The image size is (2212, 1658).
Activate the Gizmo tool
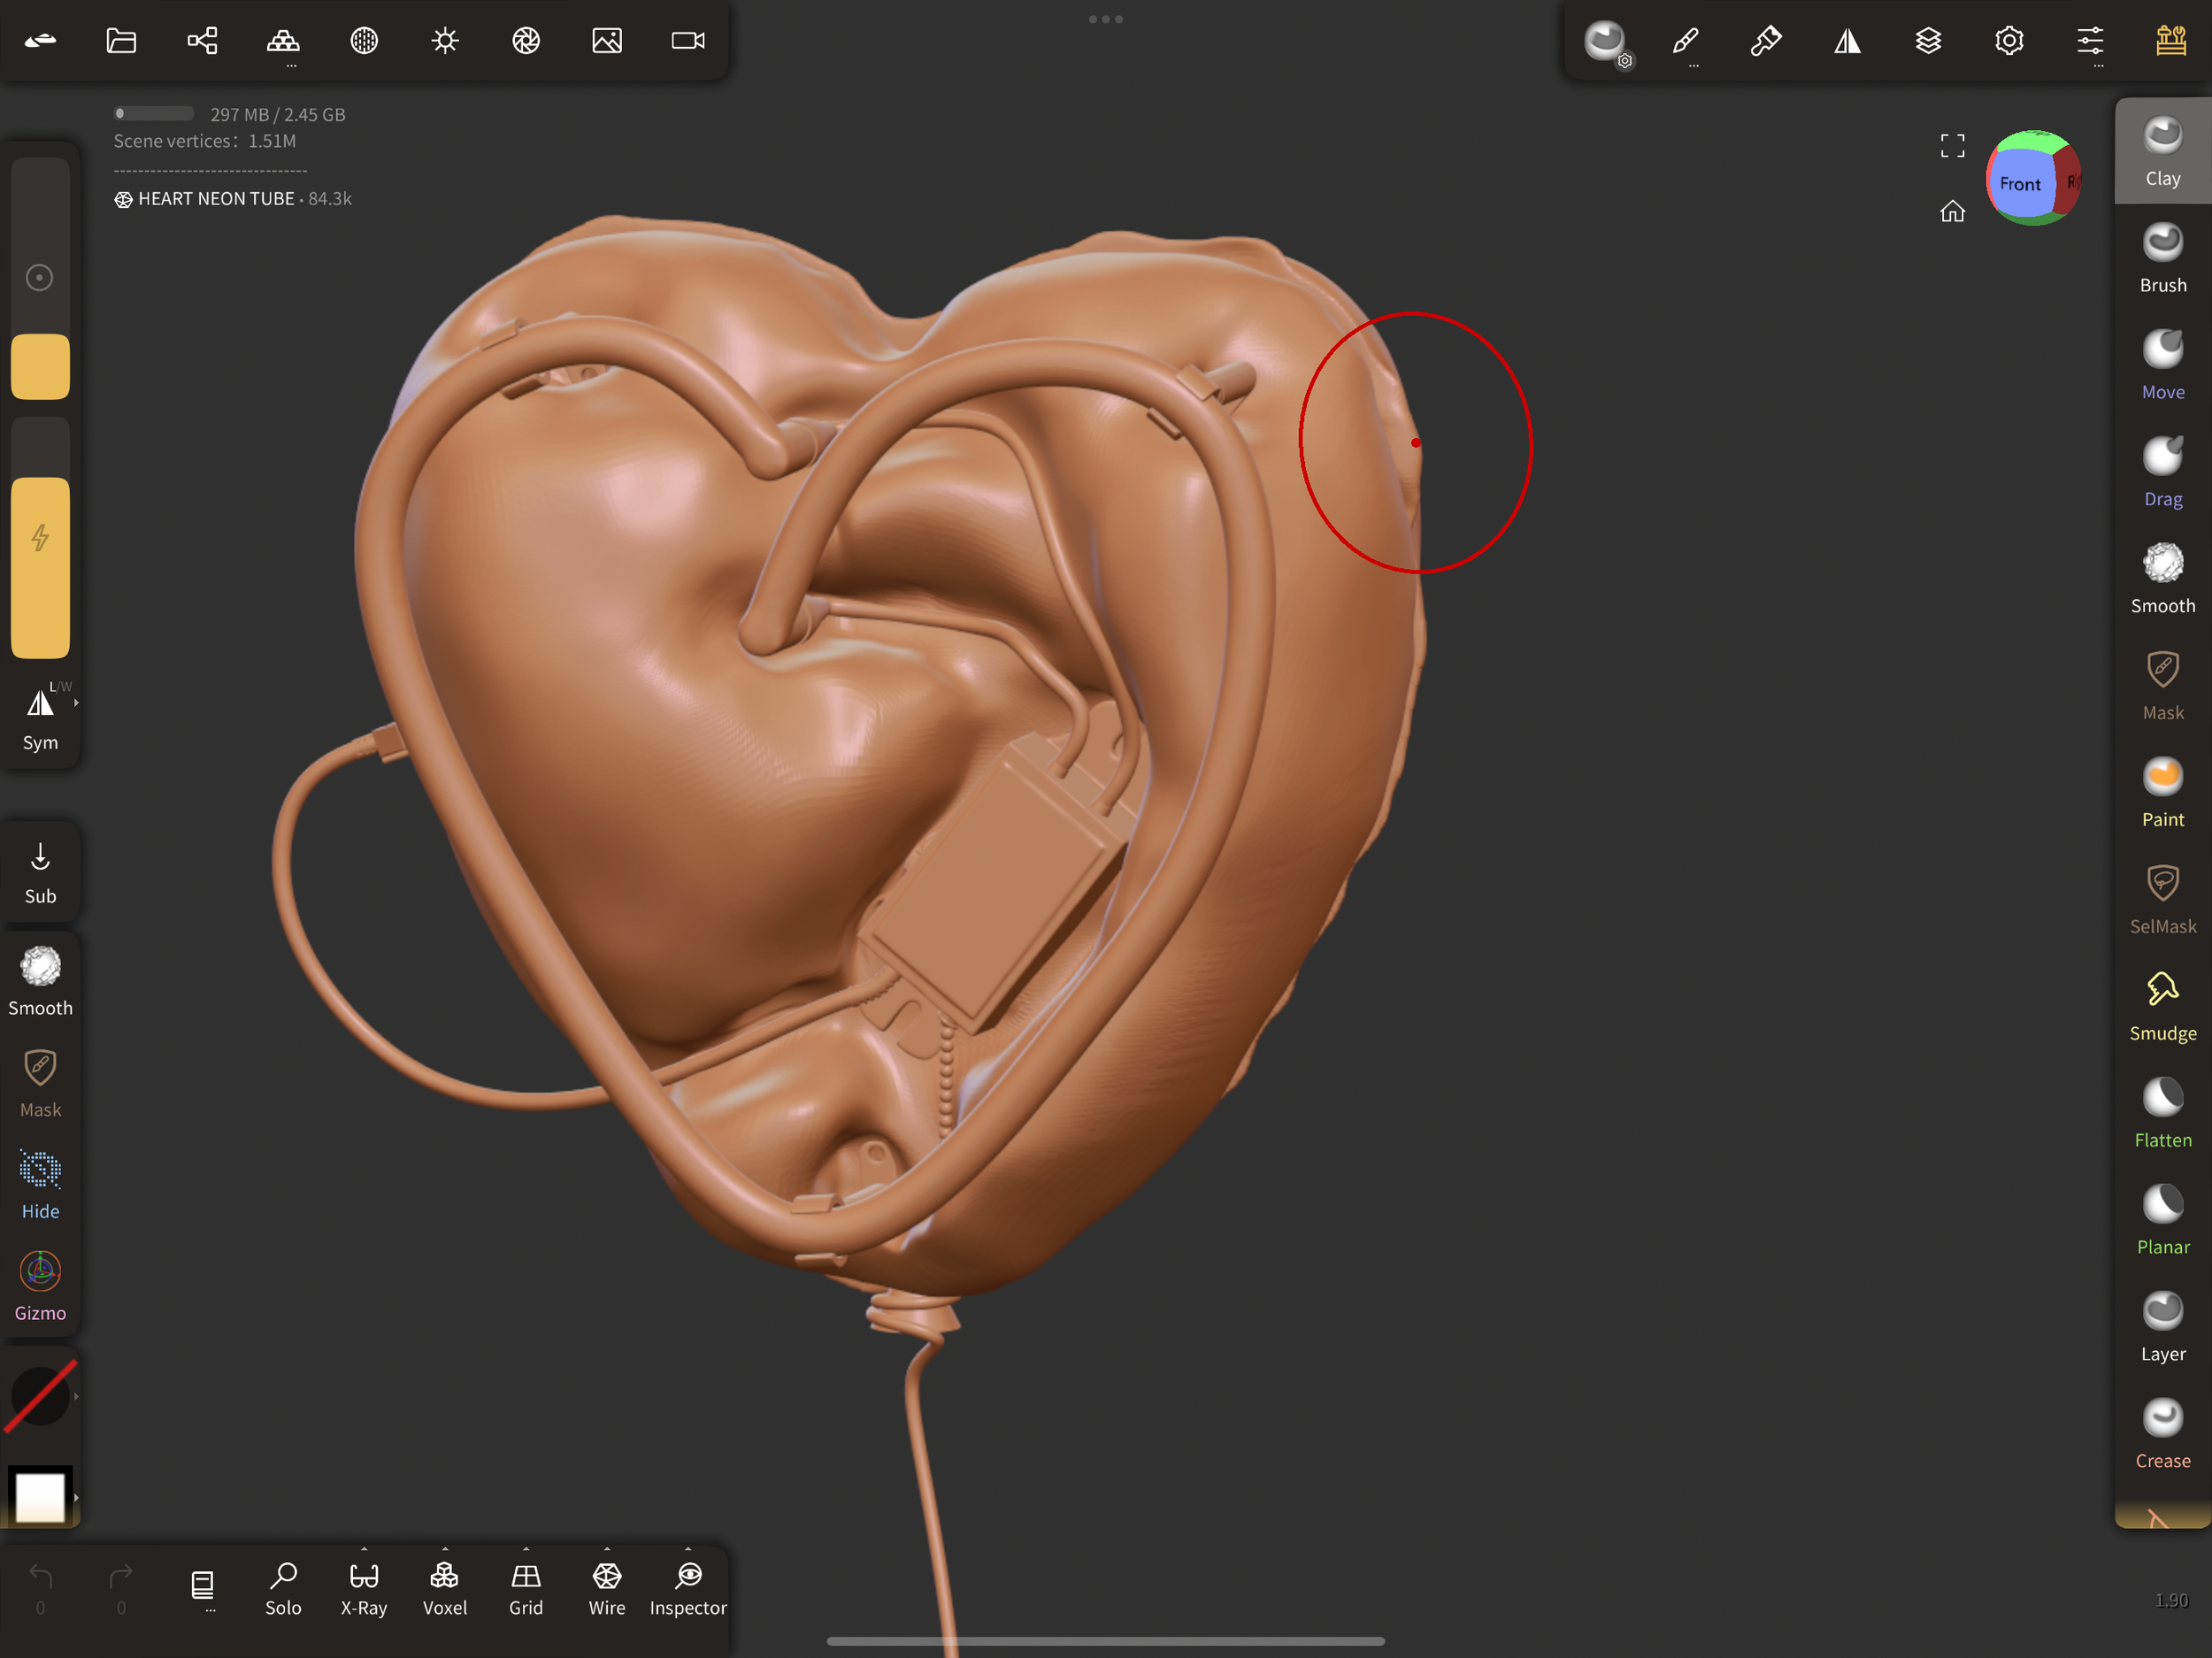coord(40,1286)
